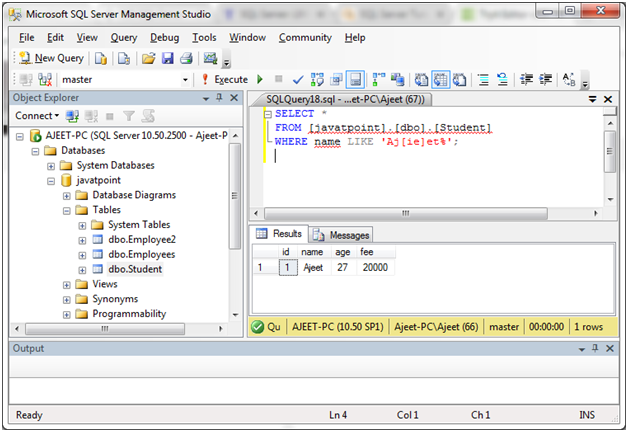
Task: Close the Output panel
Action: click(x=610, y=349)
